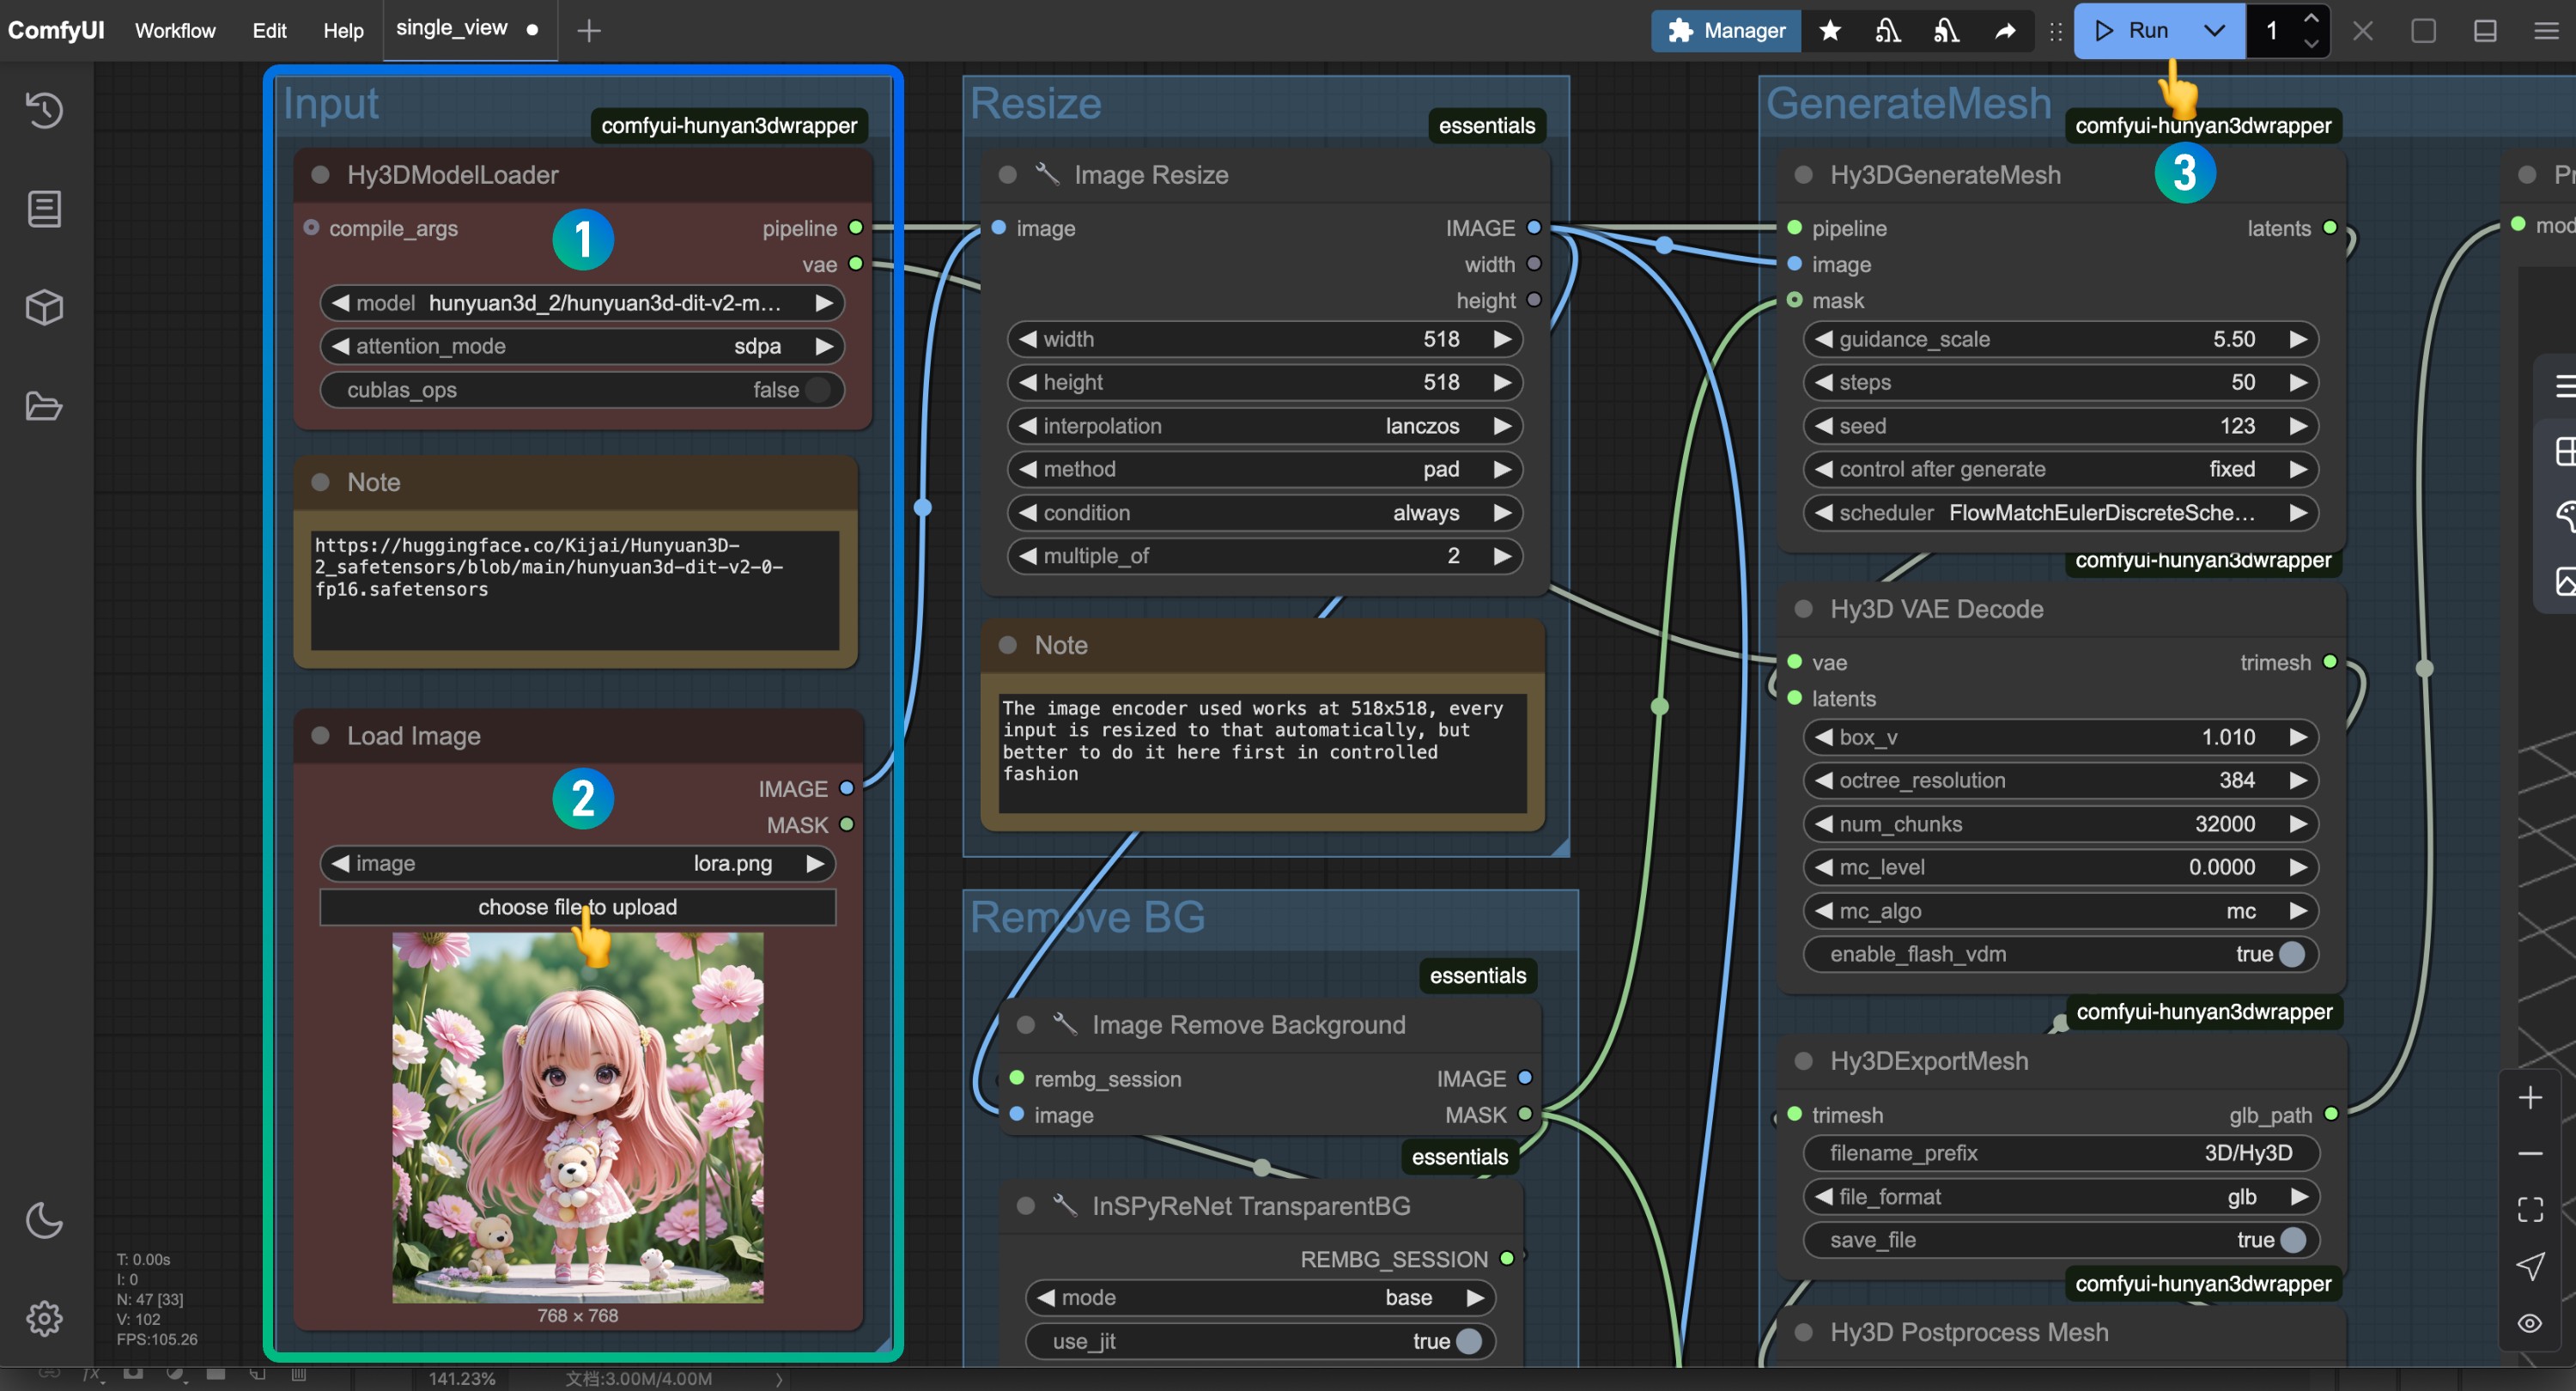The image size is (2576, 1391).
Task: Zoom in with the plus canvas icon
Action: pyautogui.click(x=2529, y=1097)
